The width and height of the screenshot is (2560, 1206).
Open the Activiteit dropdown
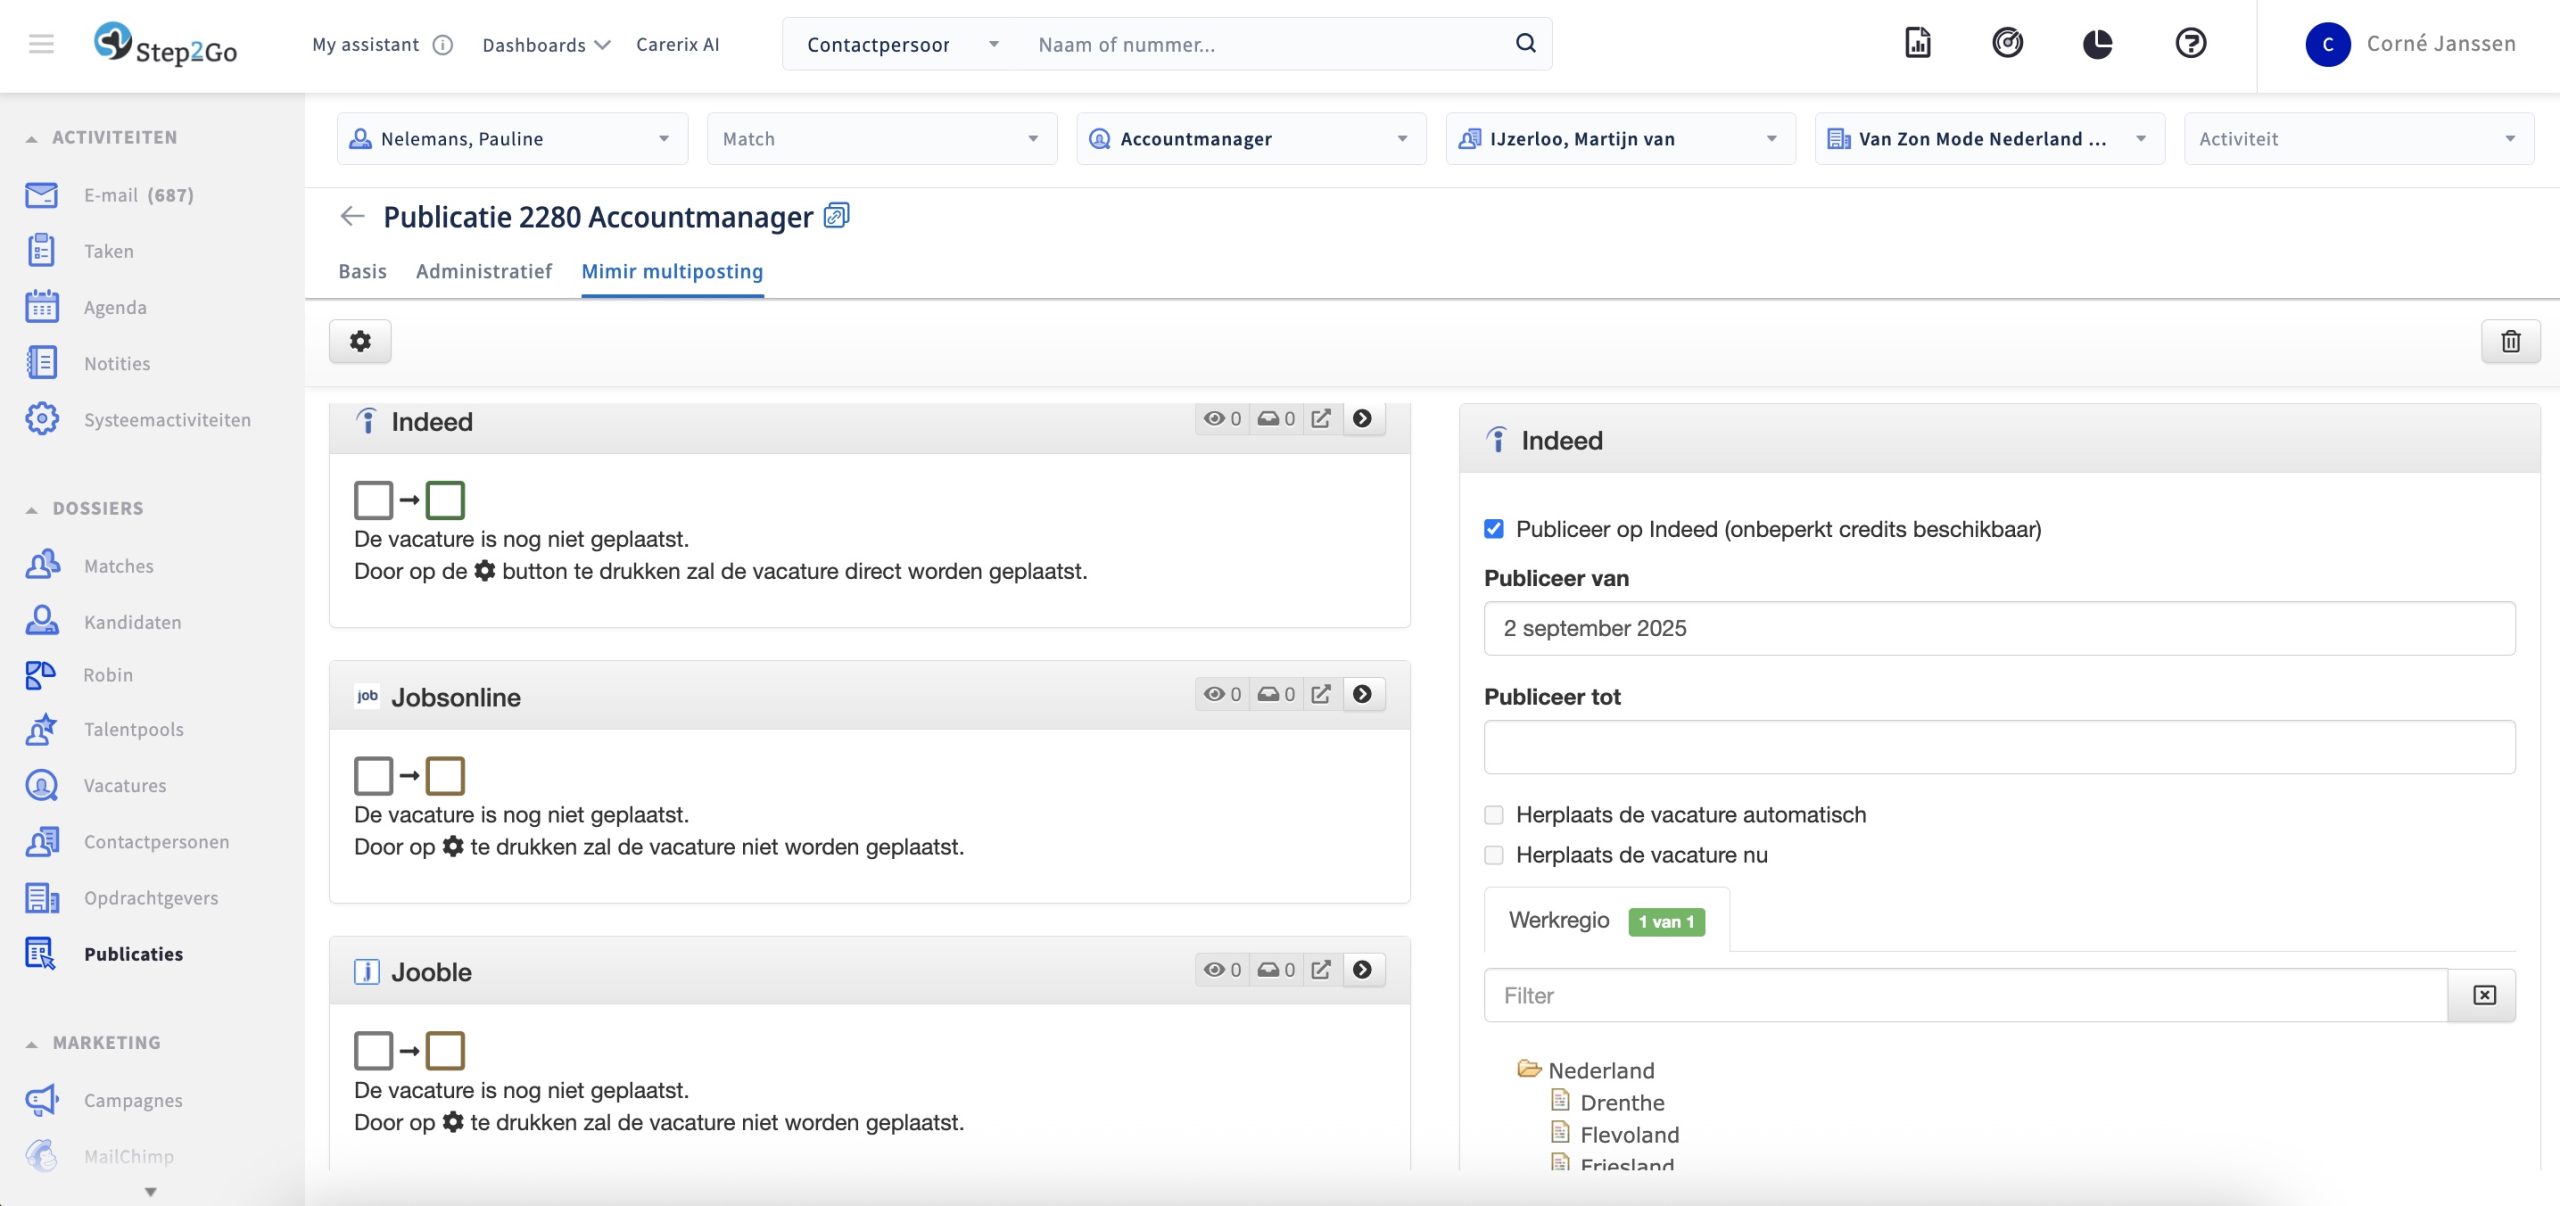[x=2358, y=139]
